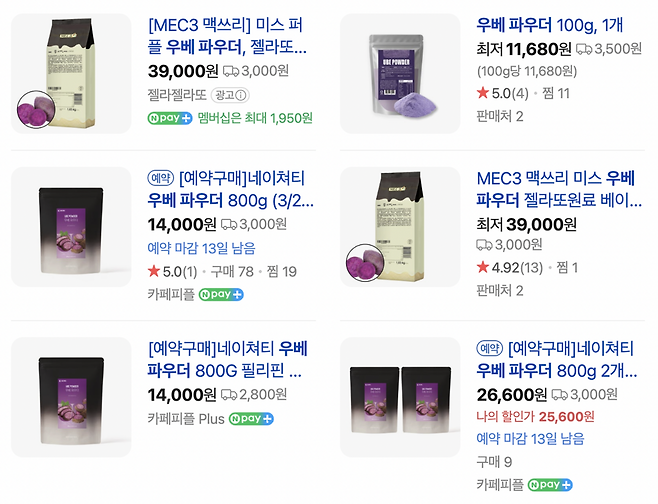658x504 pixels.
Task: Open the '네이처티 우베 파우더 800G 필리핀' listing title
Action: 228,361
